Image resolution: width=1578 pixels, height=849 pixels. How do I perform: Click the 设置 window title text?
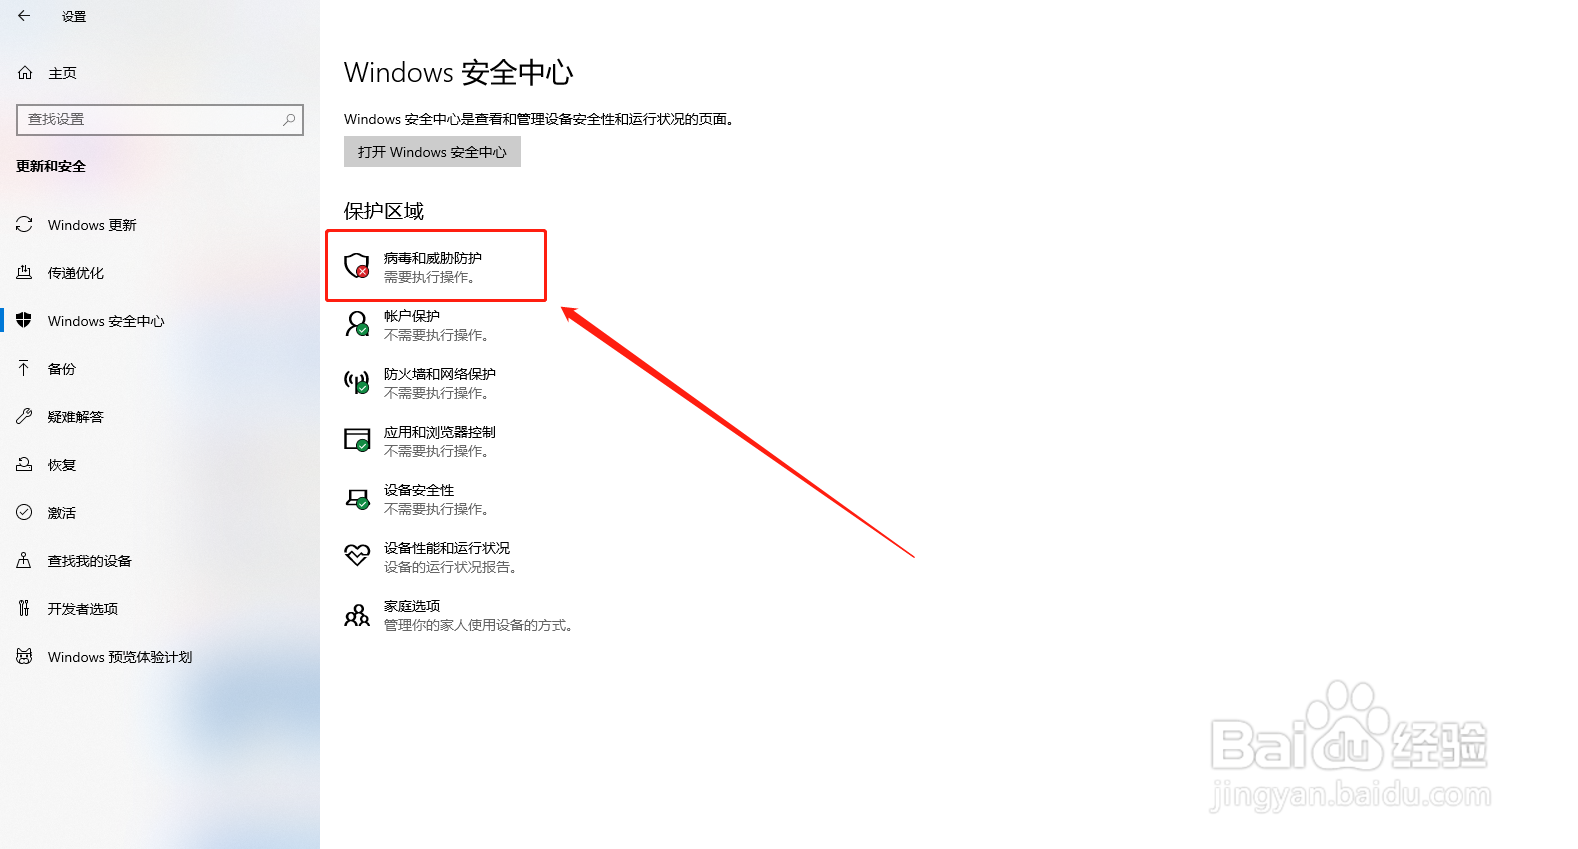74,17
